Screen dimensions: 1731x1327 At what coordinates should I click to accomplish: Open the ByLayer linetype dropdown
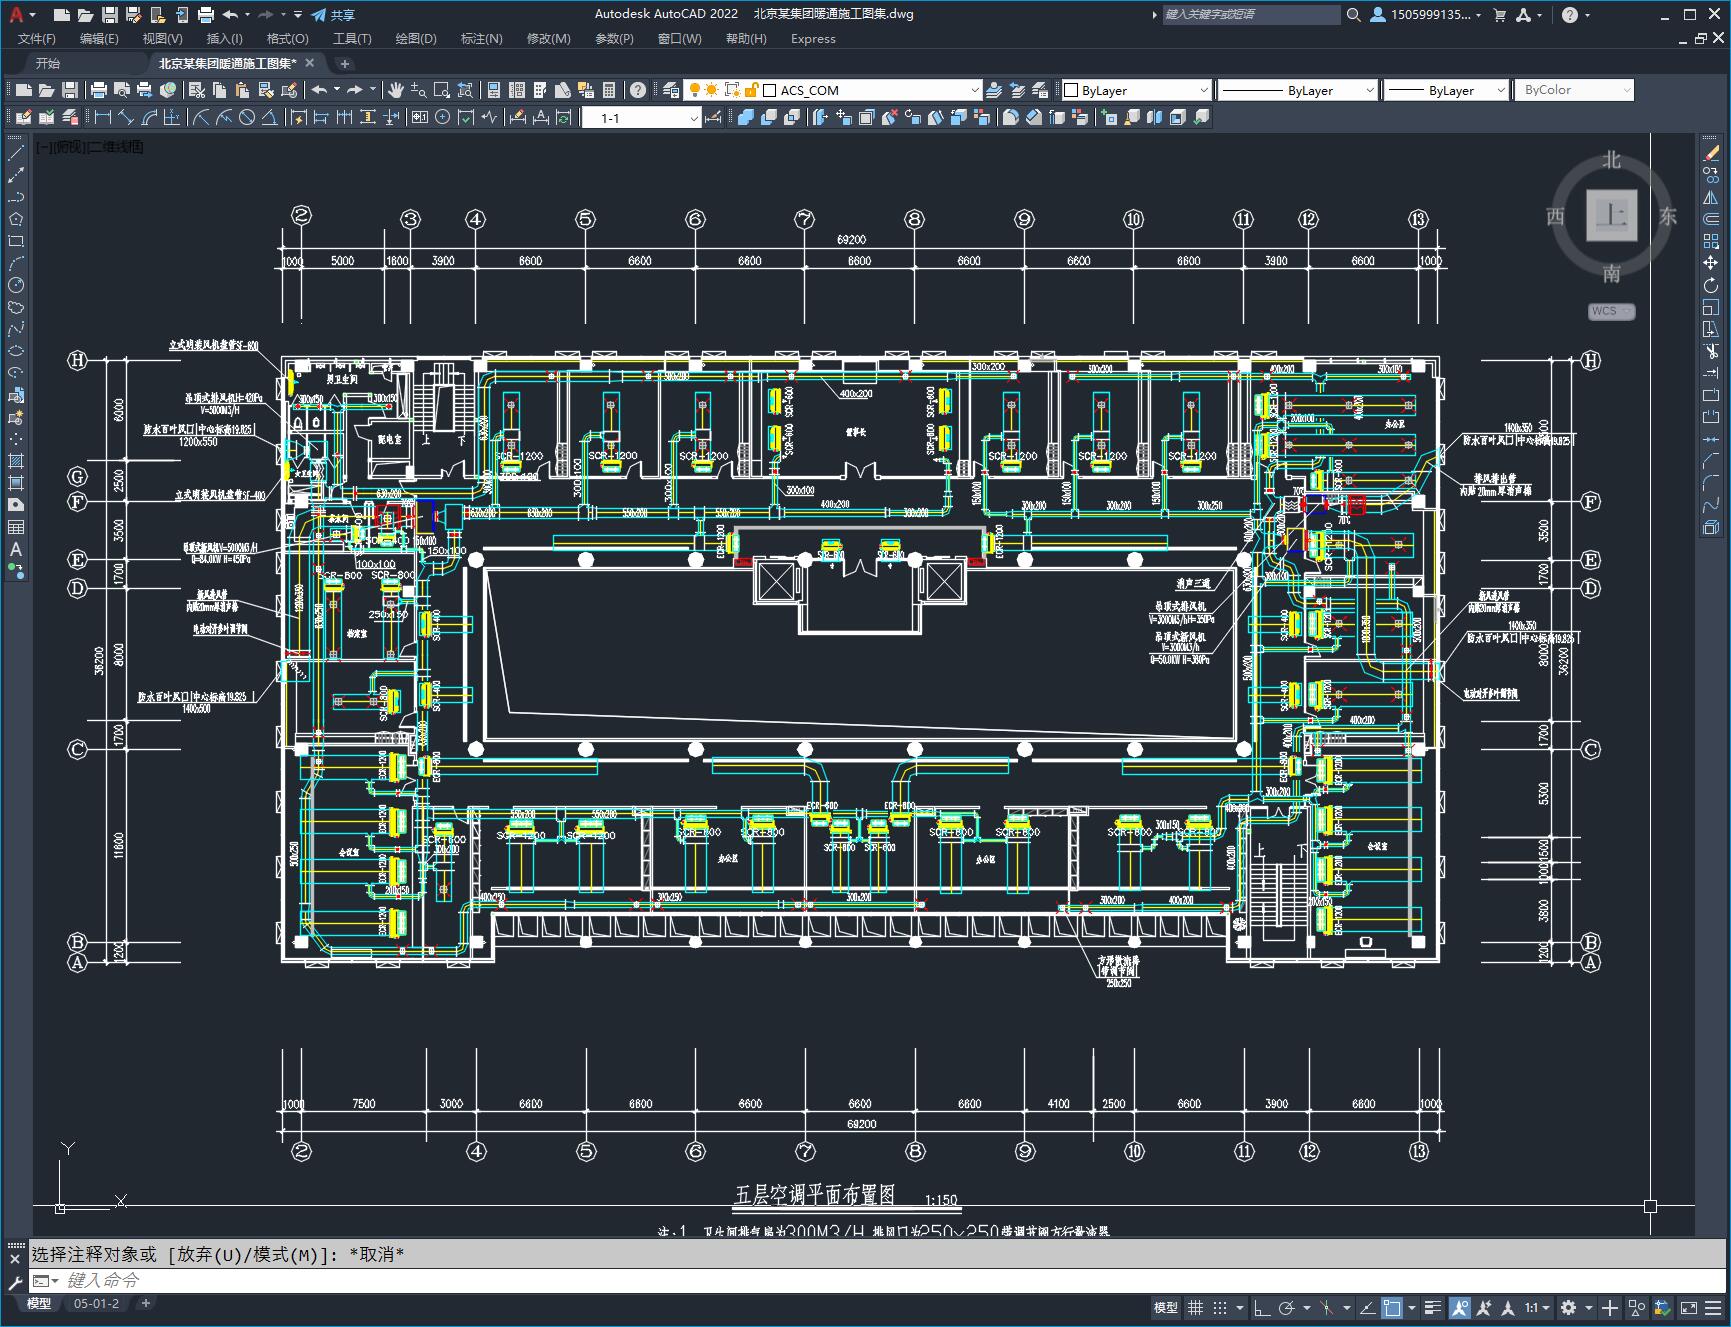pyautogui.click(x=1369, y=90)
